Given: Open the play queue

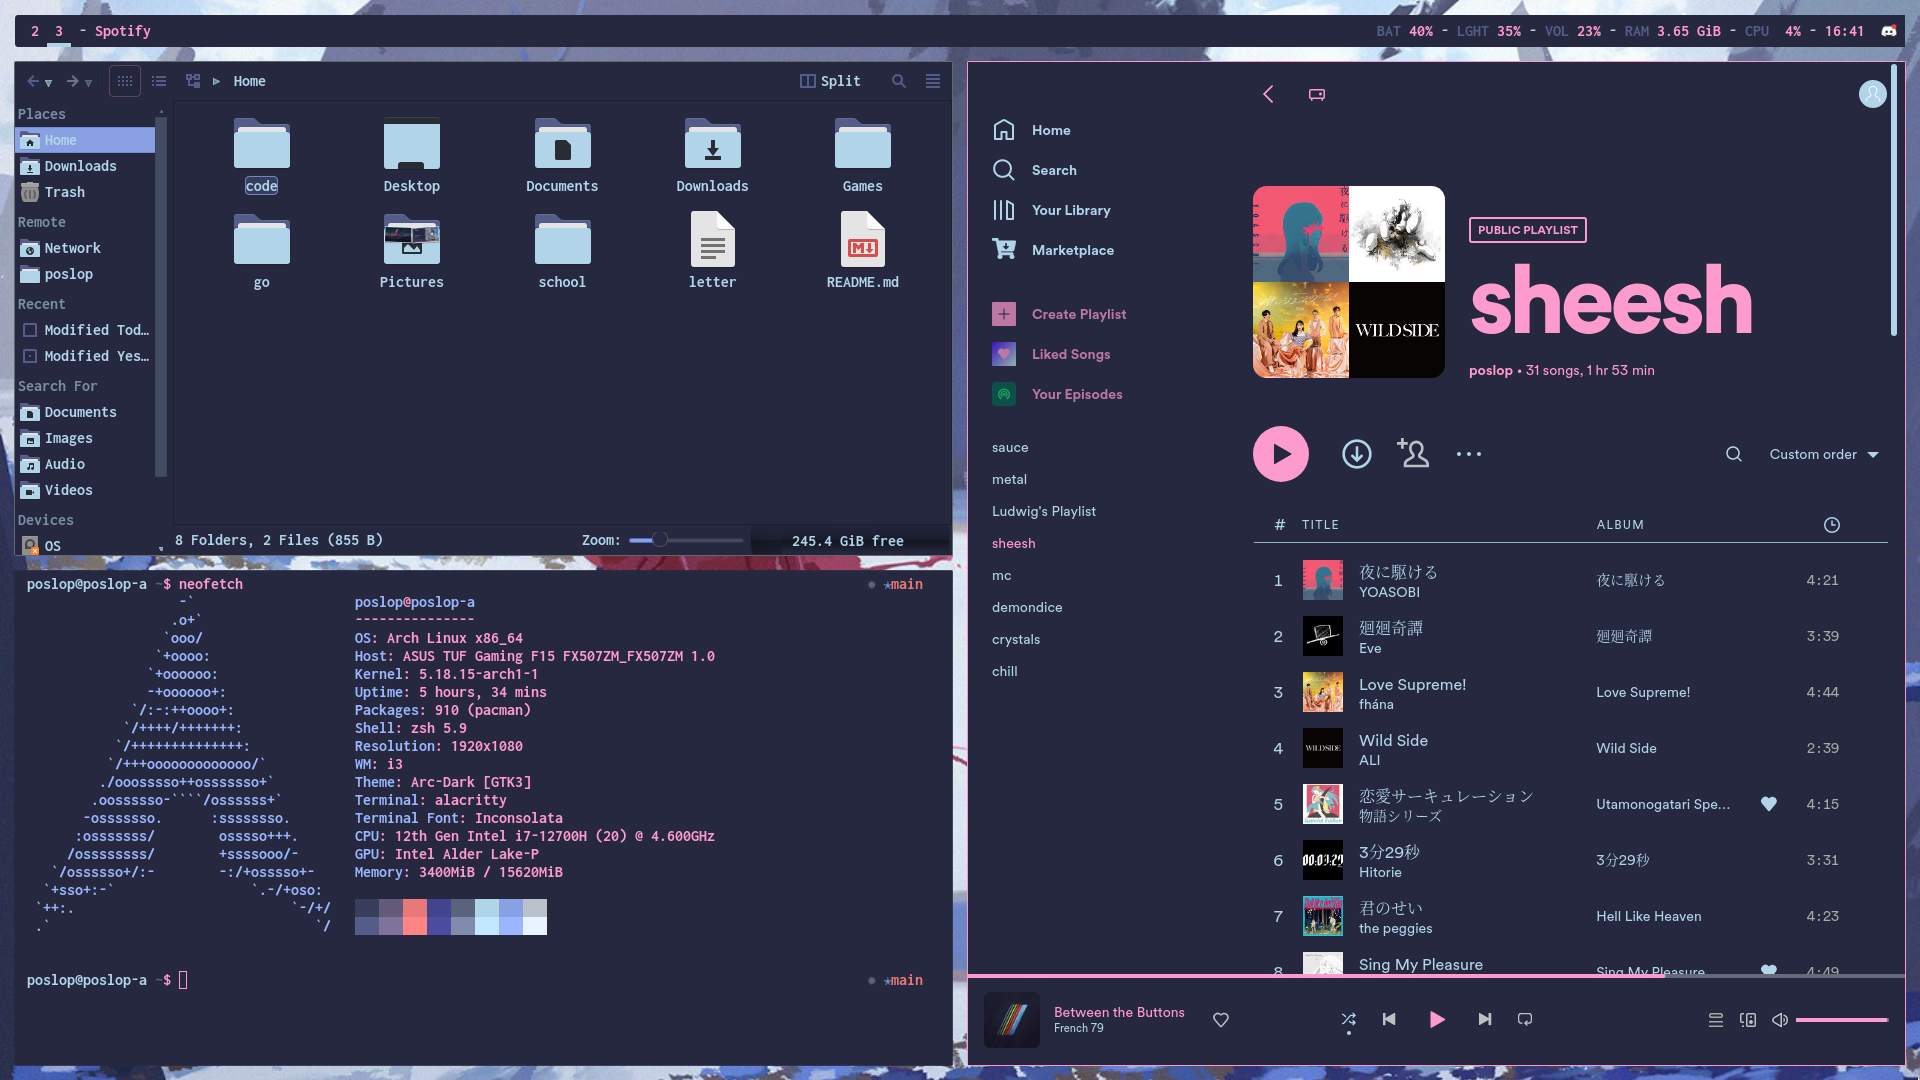Looking at the screenshot, I should 1715,1020.
